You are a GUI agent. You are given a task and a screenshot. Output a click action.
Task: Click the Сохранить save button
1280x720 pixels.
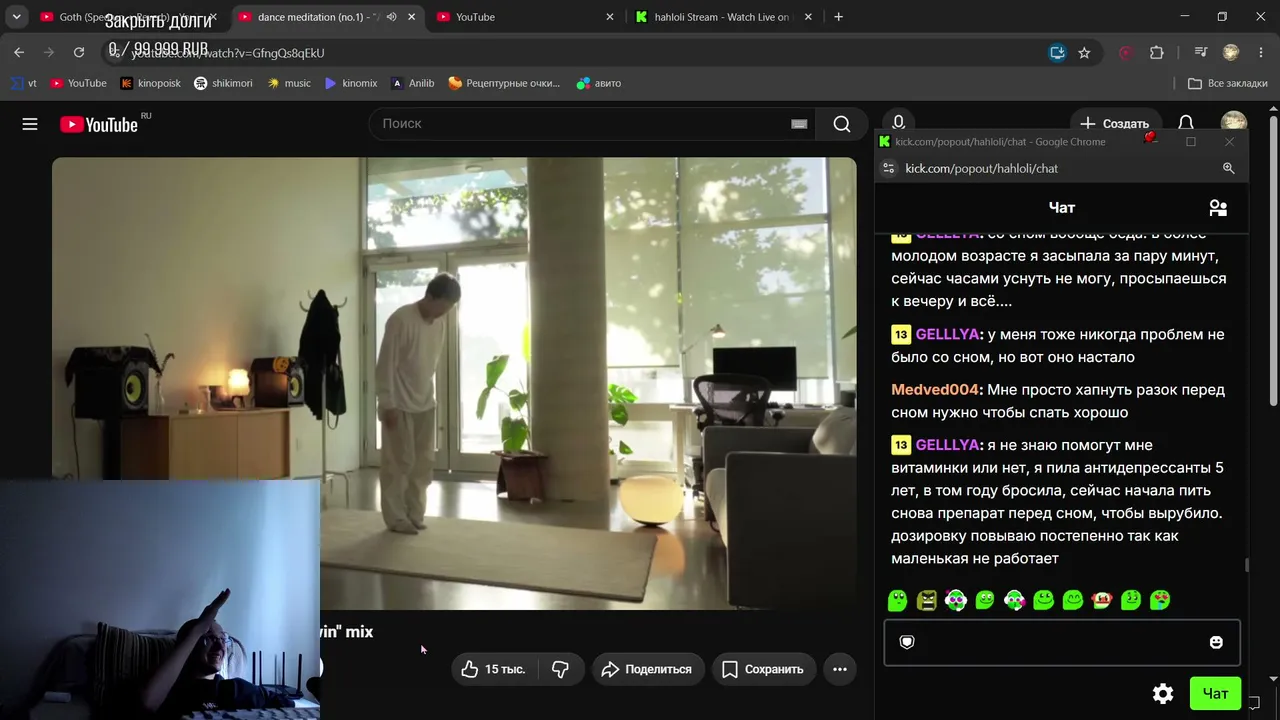pyautogui.click(x=763, y=669)
